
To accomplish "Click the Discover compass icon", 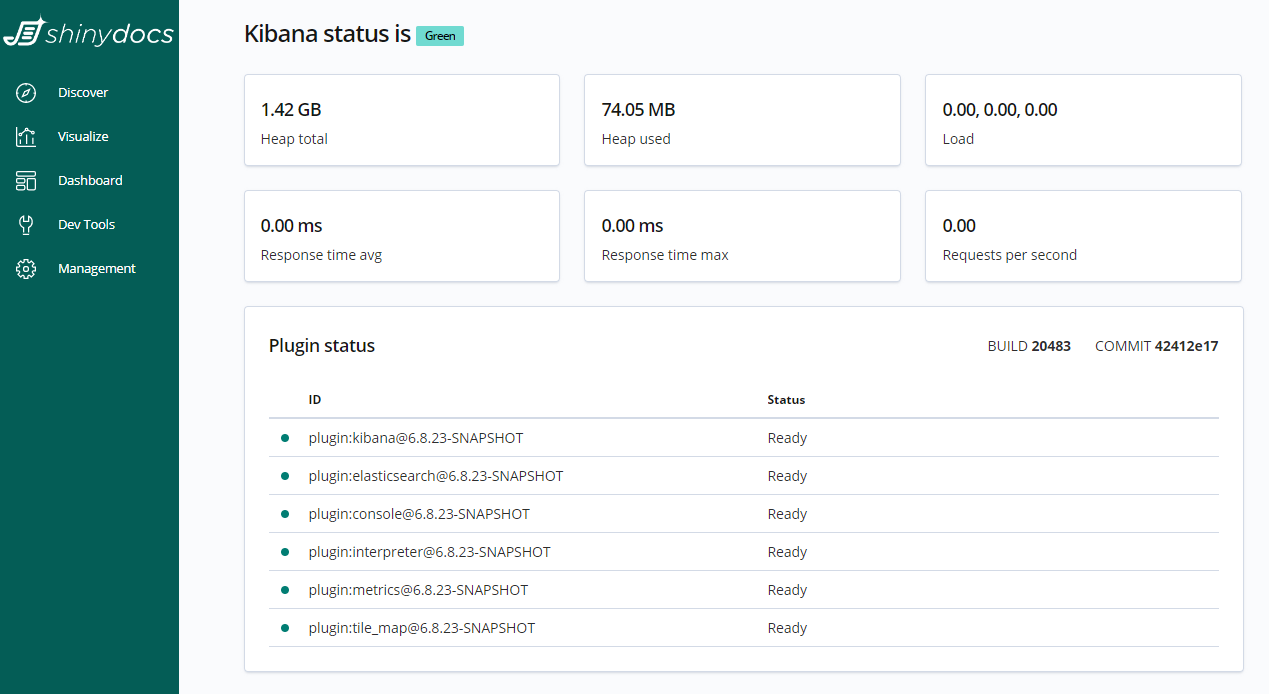I will (x=26, y=93).
